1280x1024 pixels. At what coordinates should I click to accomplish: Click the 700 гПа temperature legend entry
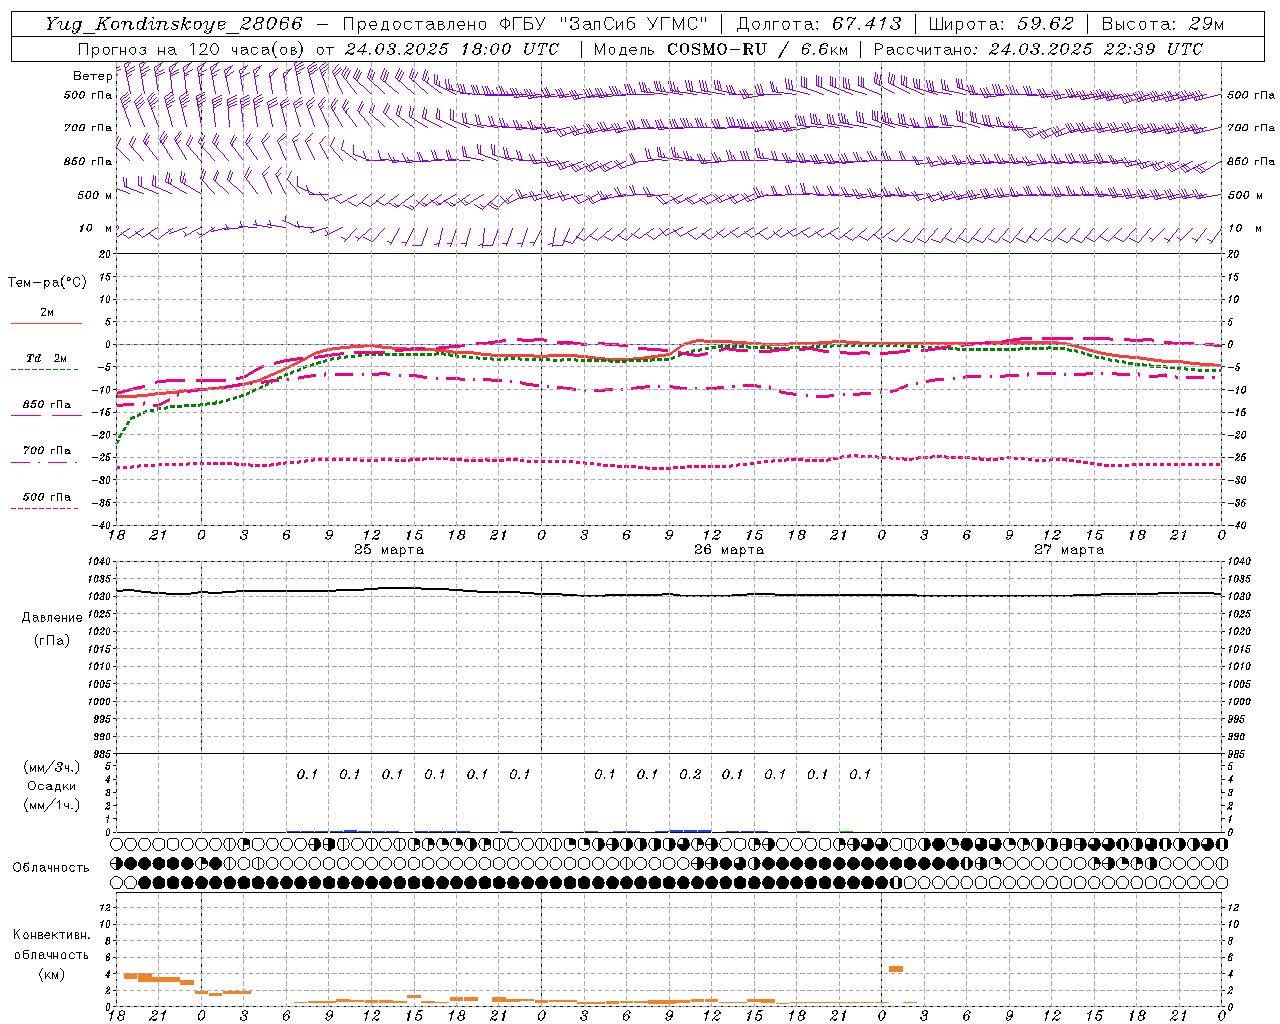point(47,451)
